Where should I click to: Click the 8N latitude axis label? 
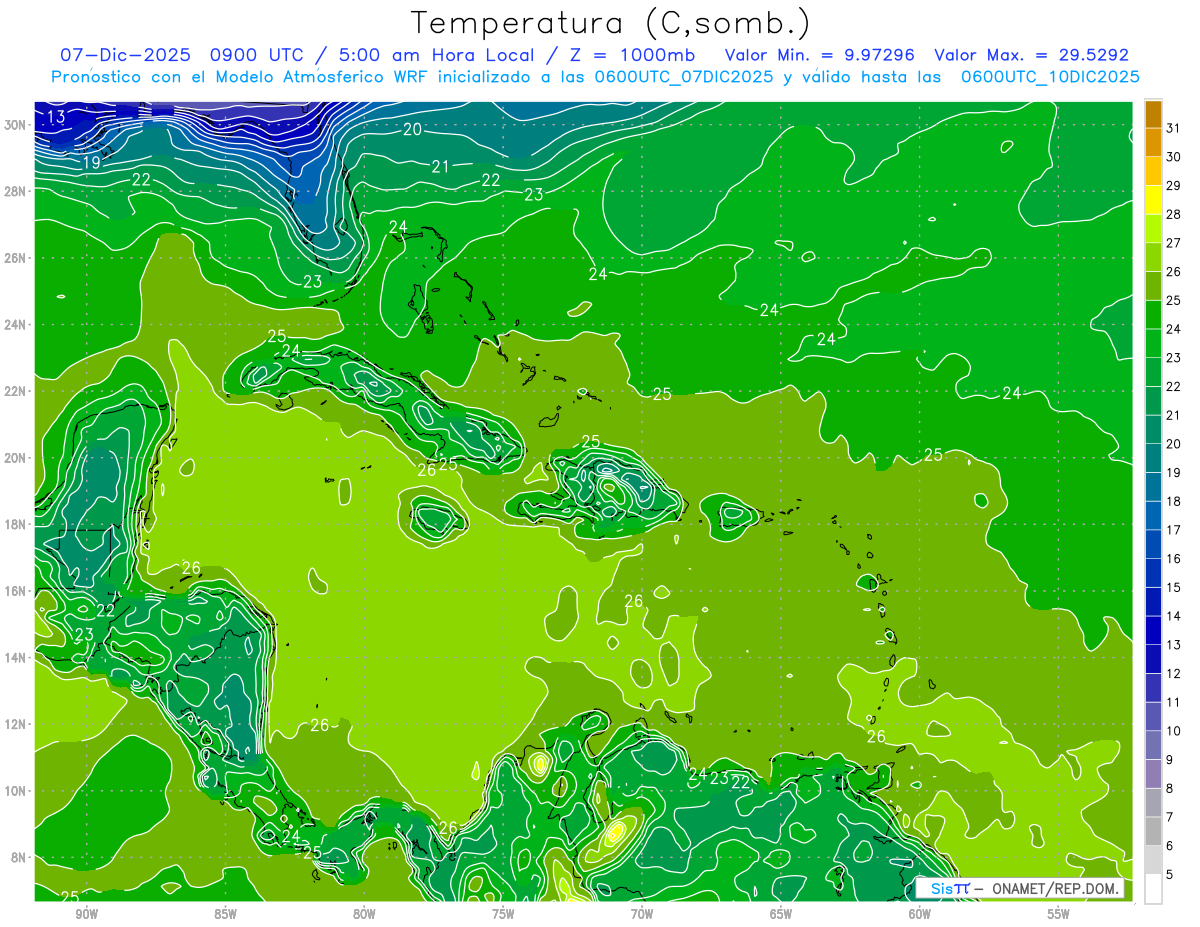19,857
